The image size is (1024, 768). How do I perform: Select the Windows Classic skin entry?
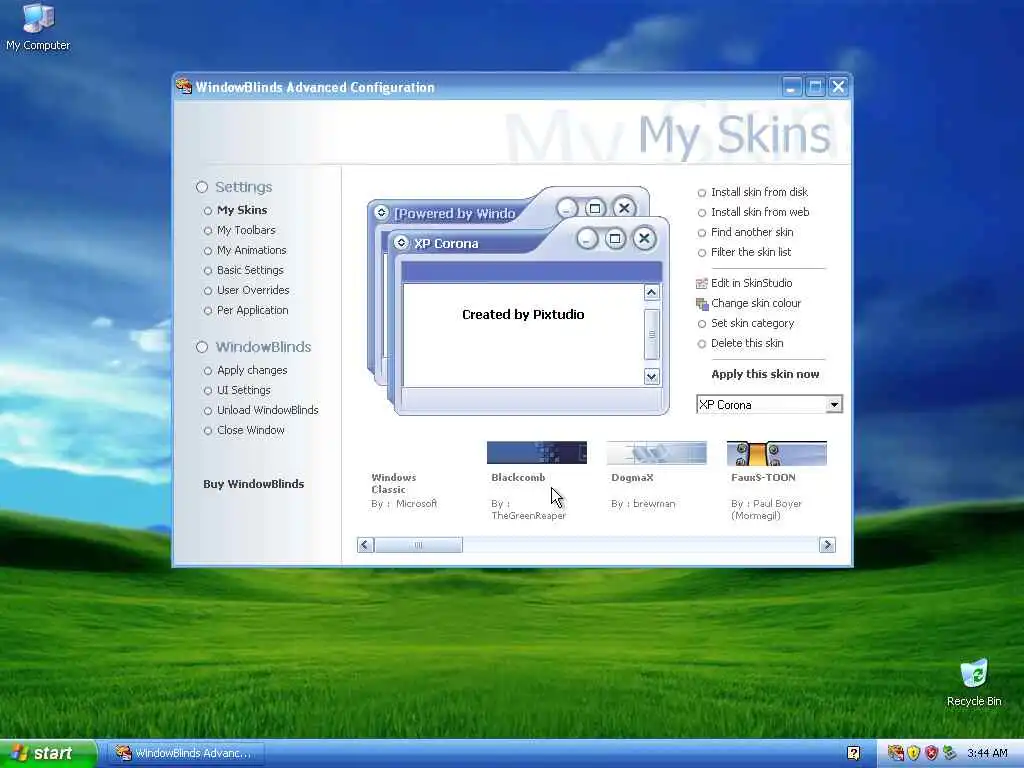(x=404, y=490)
